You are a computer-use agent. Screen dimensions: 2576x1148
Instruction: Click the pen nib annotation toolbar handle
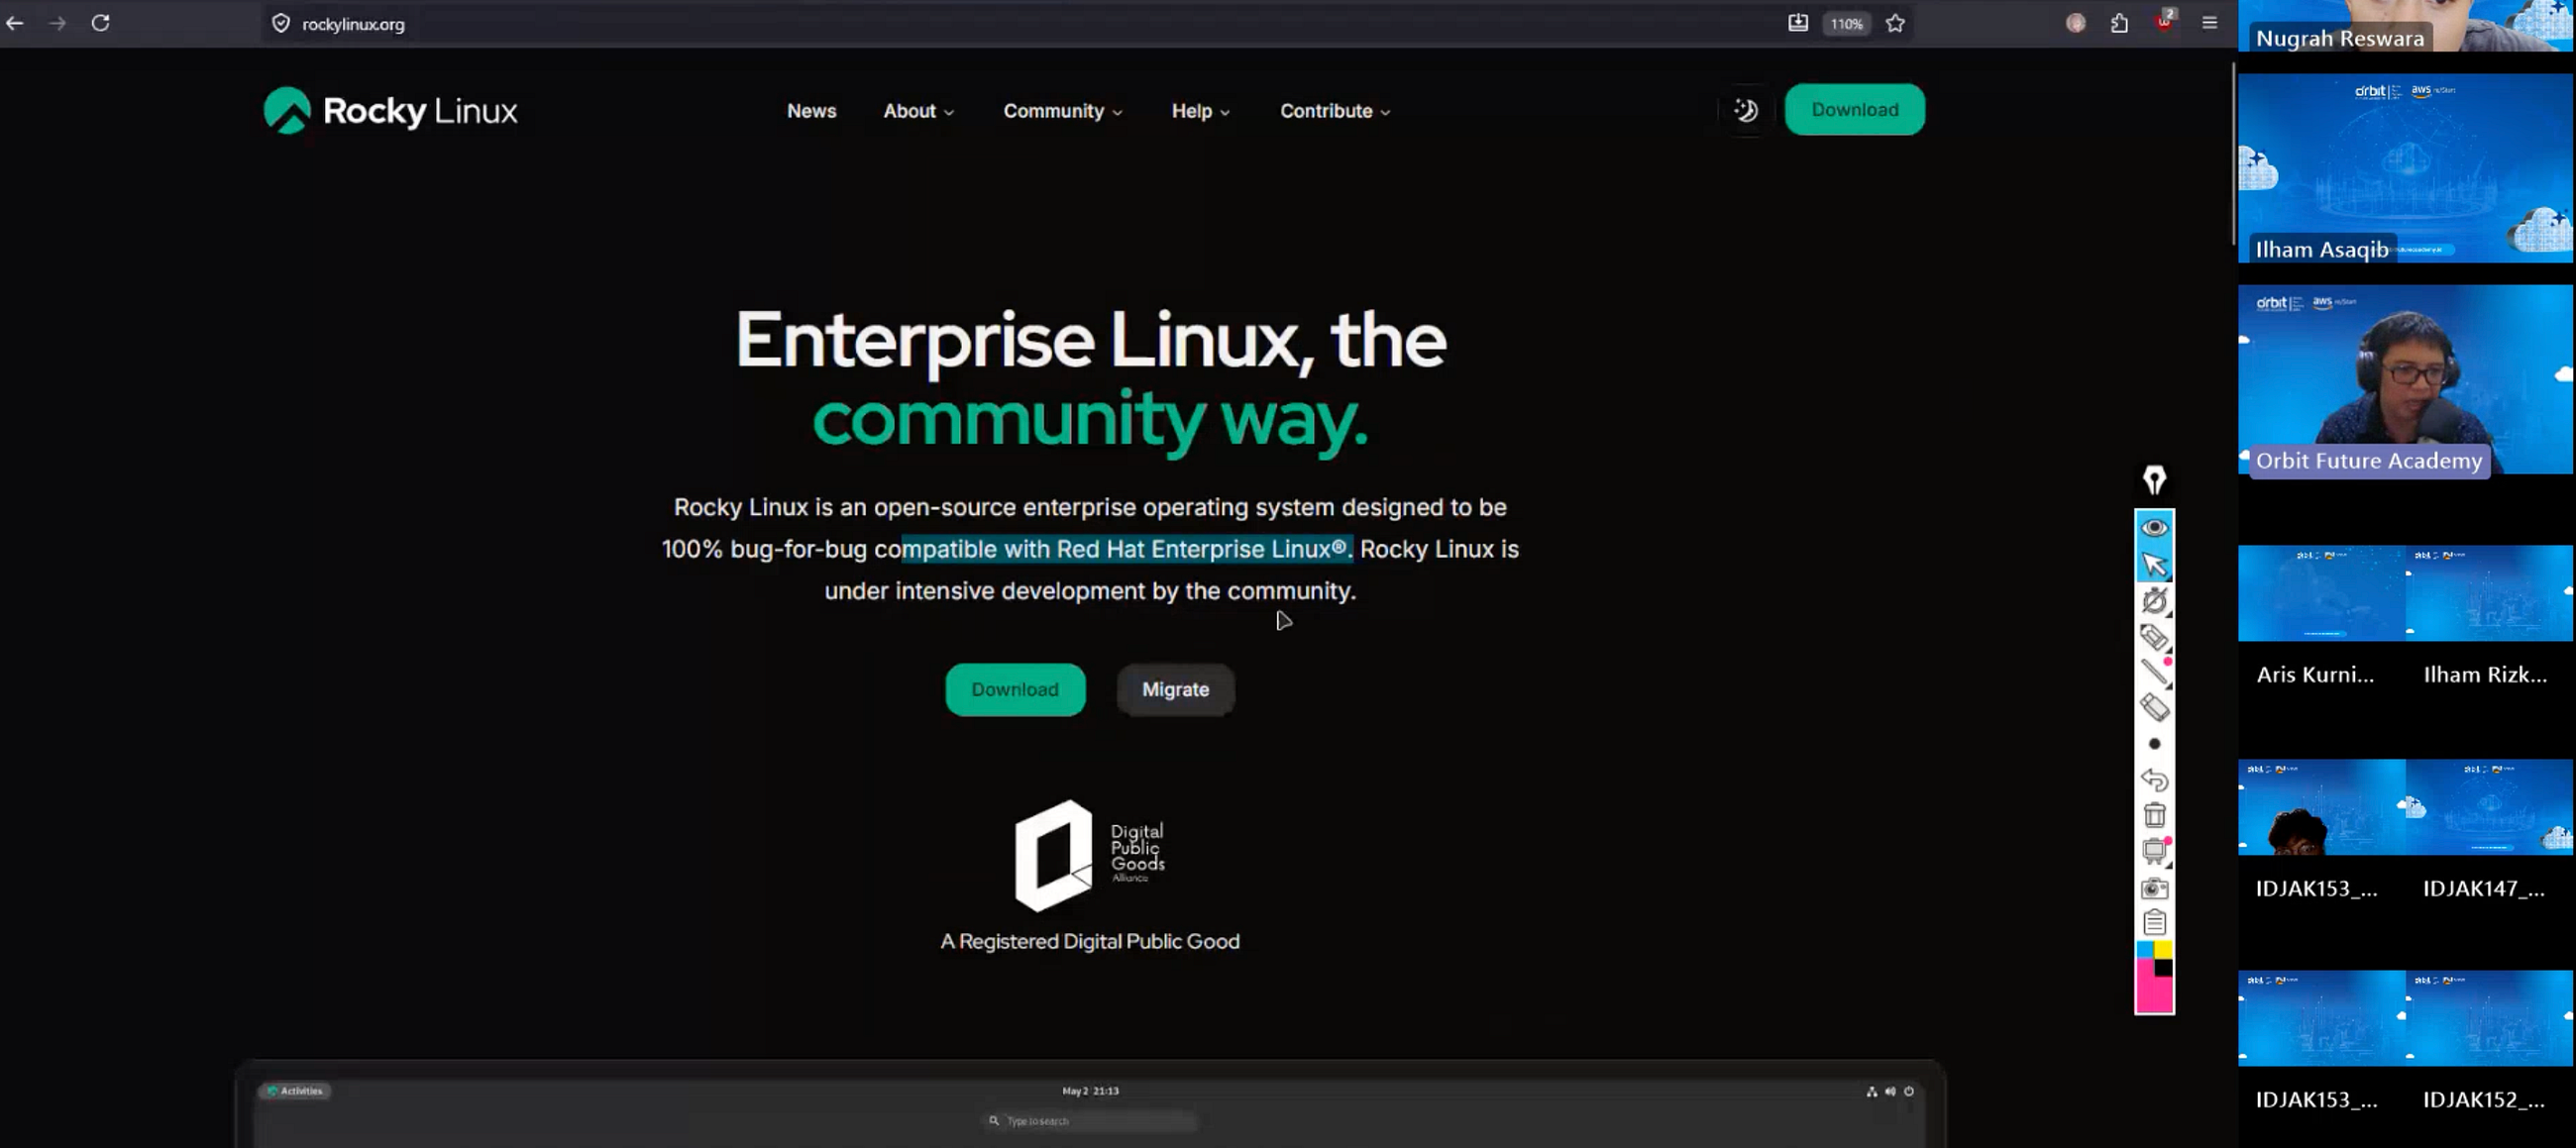tap(2154, 481)
